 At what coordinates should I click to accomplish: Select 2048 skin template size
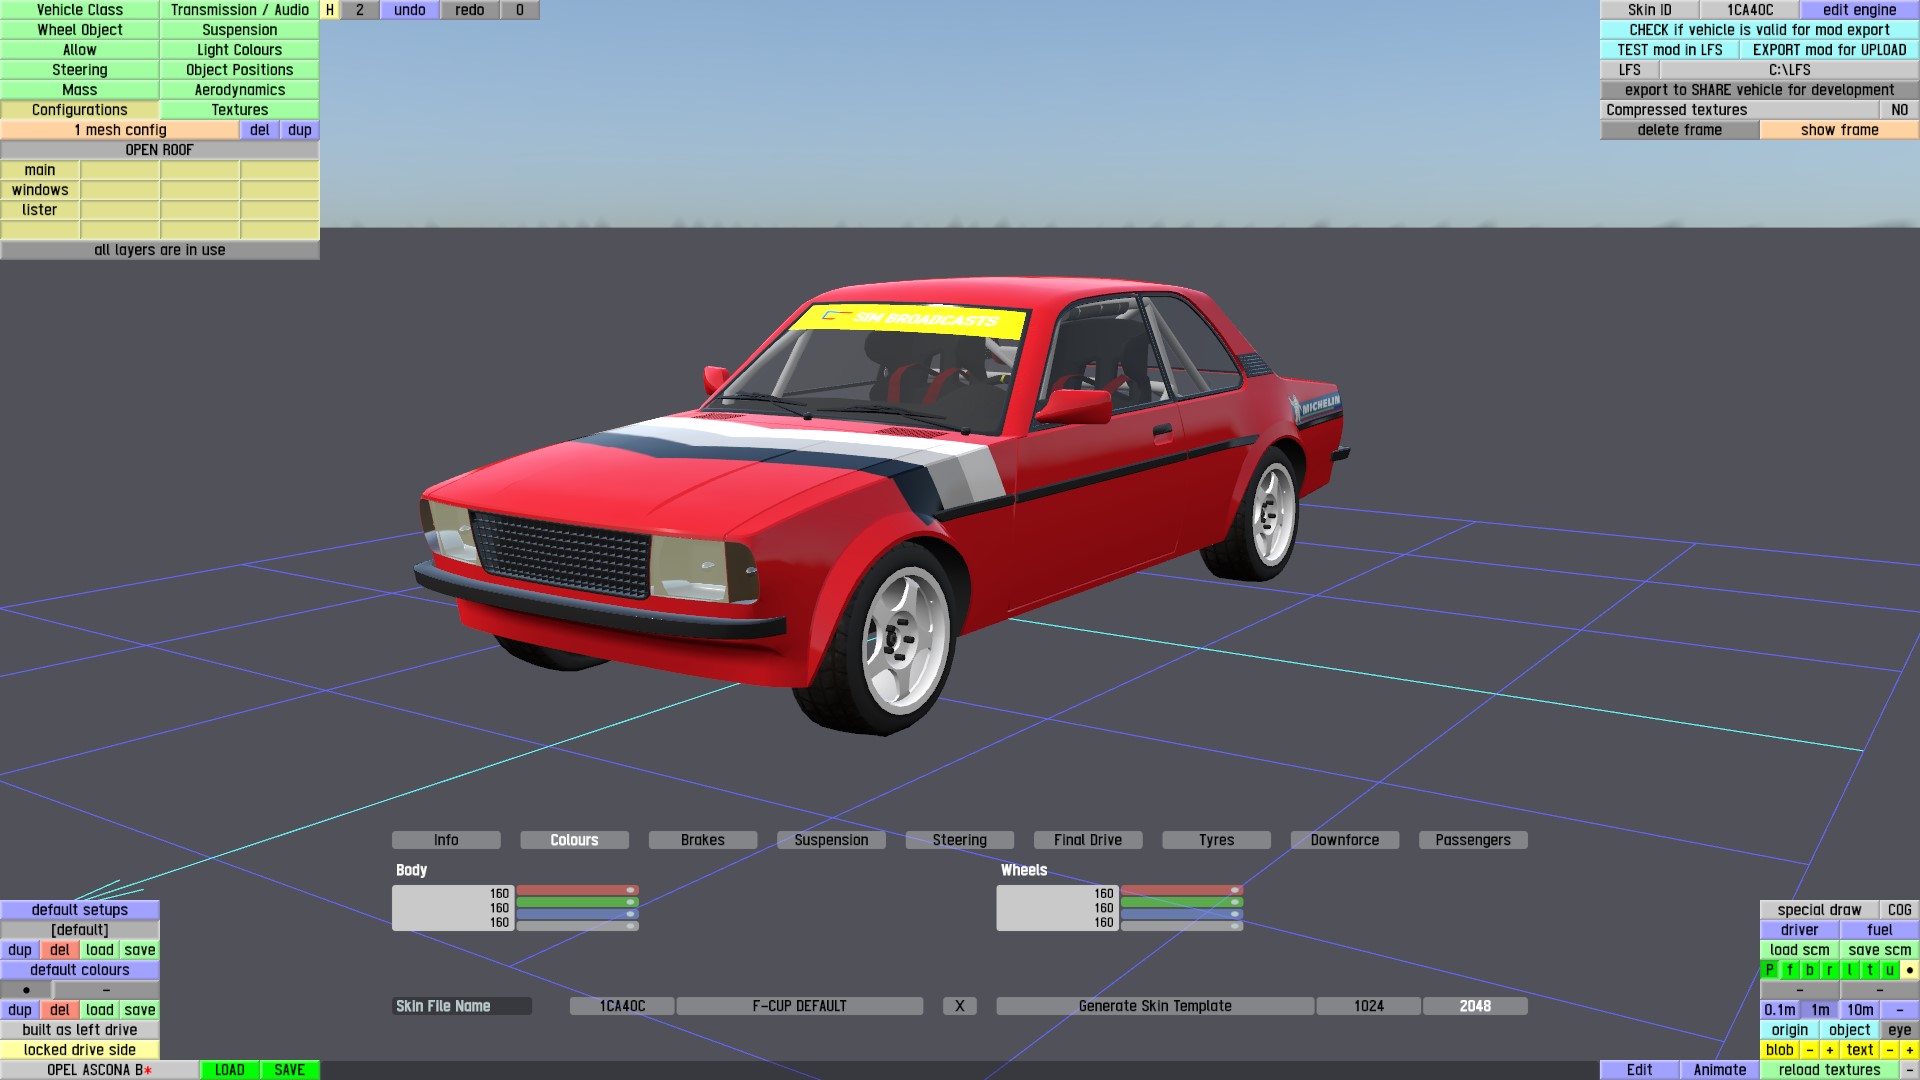[1474, 1006]
